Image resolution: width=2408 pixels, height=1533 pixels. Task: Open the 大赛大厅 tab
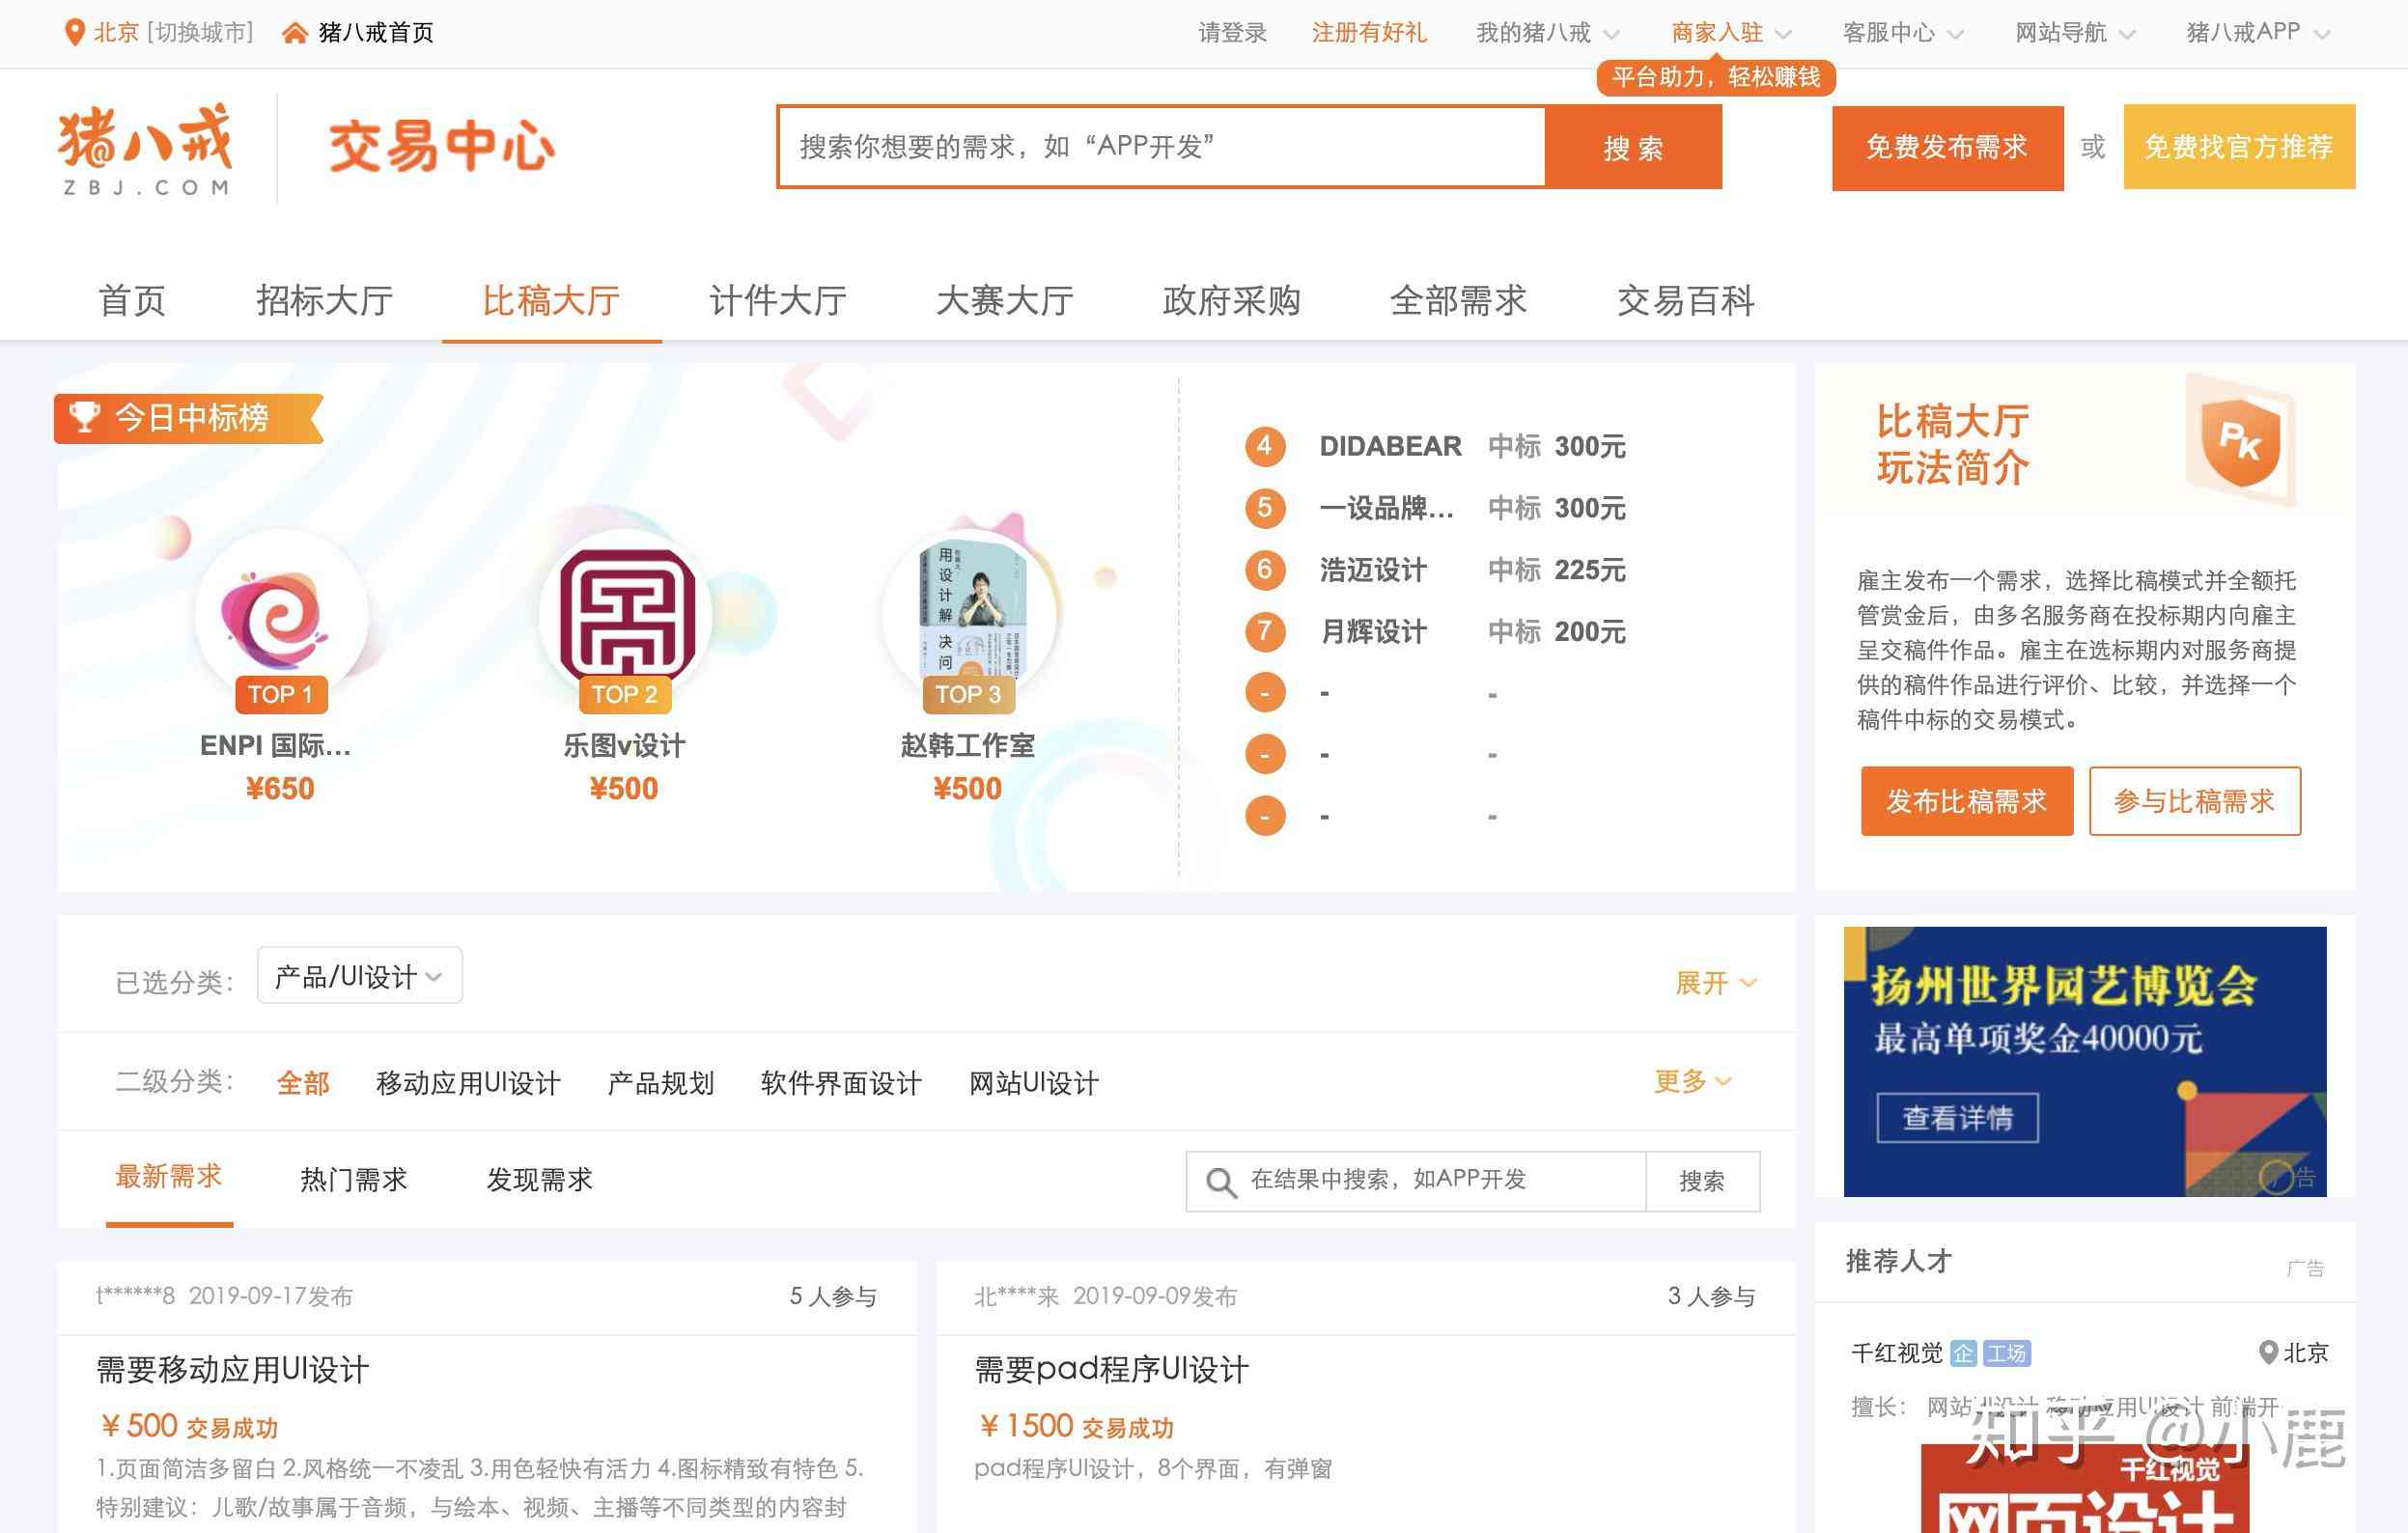coord(1005,300)
